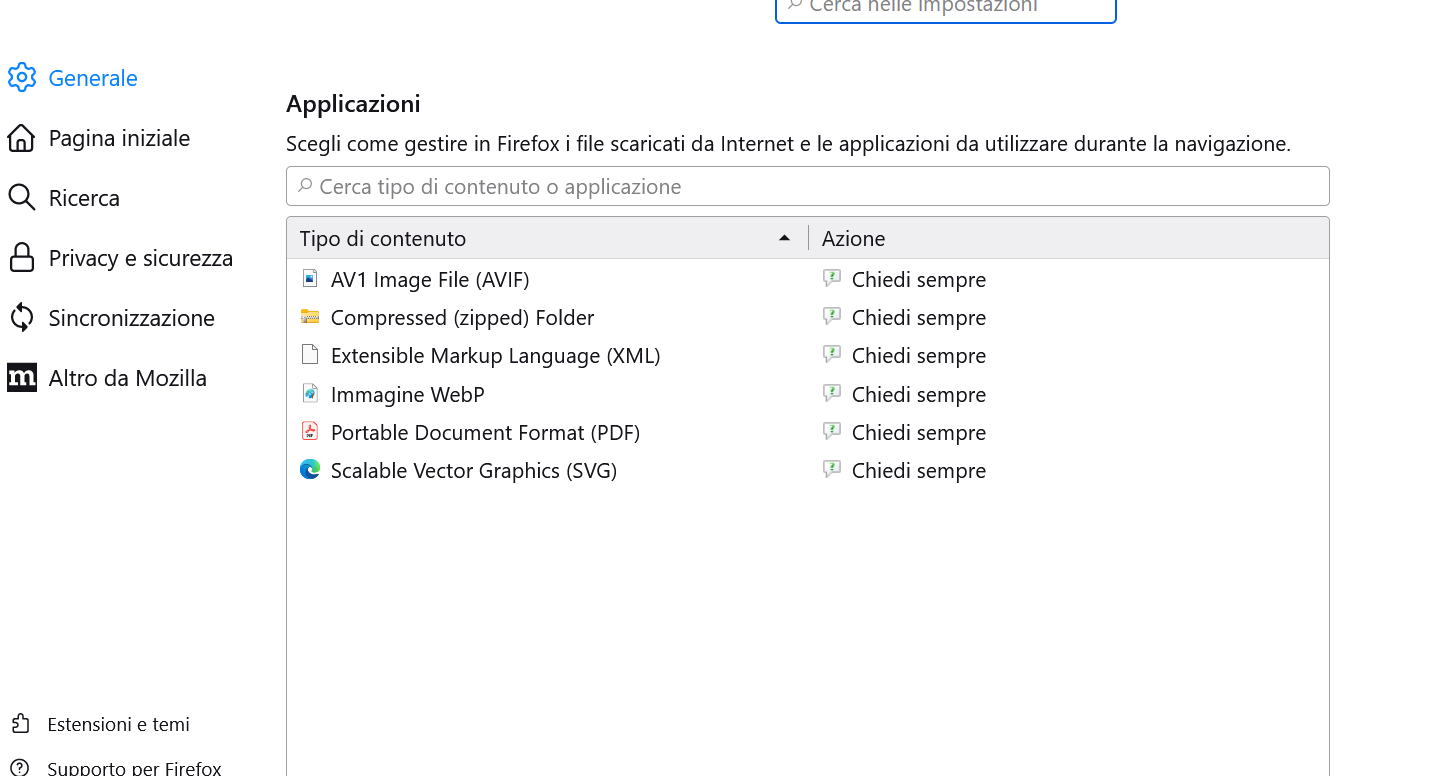This screenshot has height=776, width=1447.
Task: Open action dropdown for AV1 Image File
Action: click(x=918, y=280)
